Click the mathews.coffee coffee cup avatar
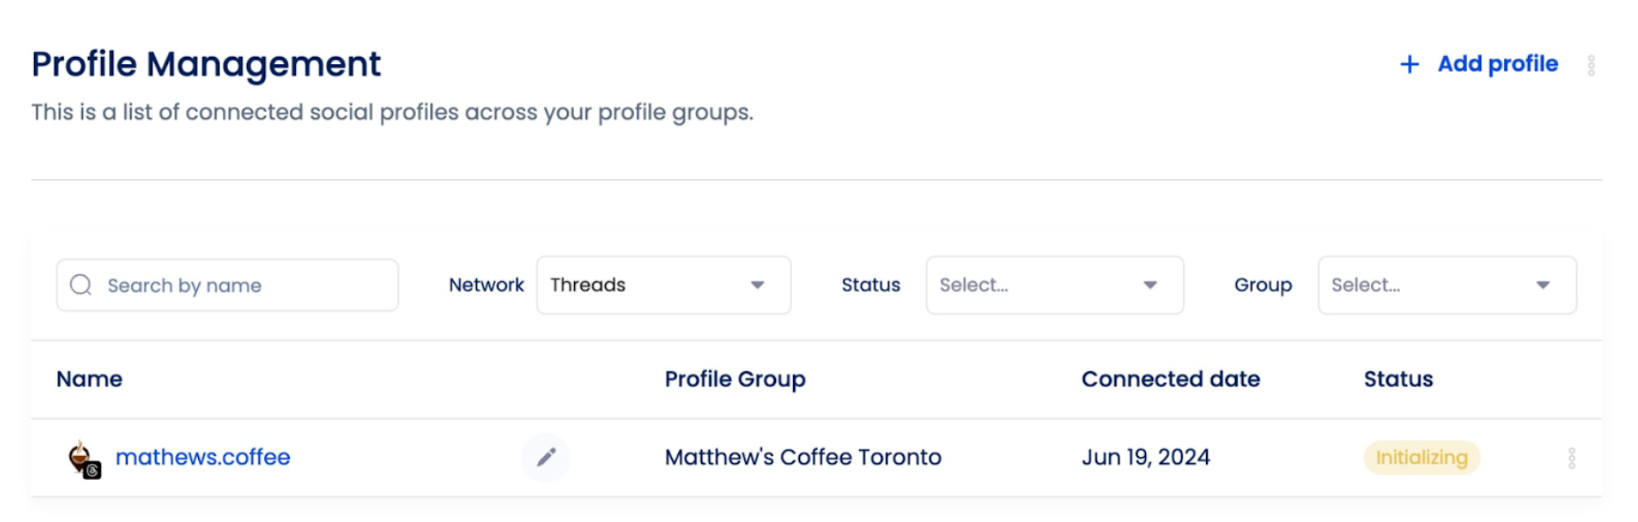1638x522 pixels. pyautogui.click(x=78, y=454)
